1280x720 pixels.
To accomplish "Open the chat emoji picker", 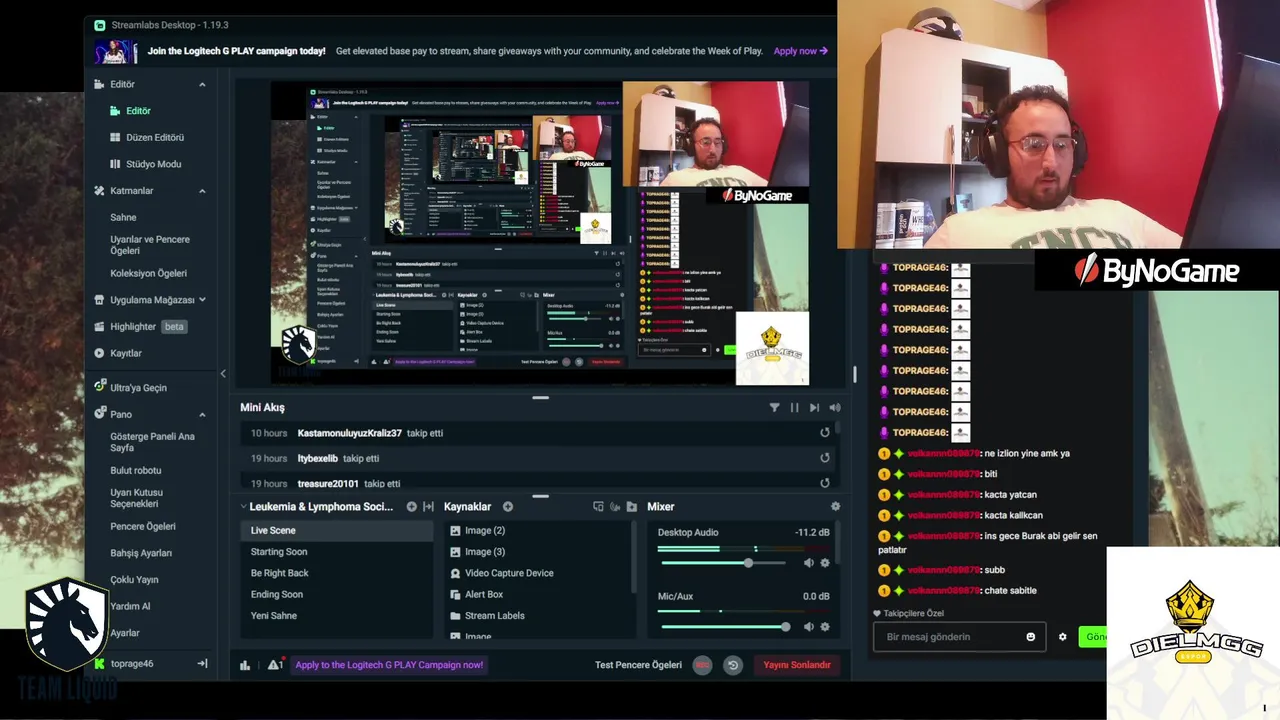I will (1031, 637).
